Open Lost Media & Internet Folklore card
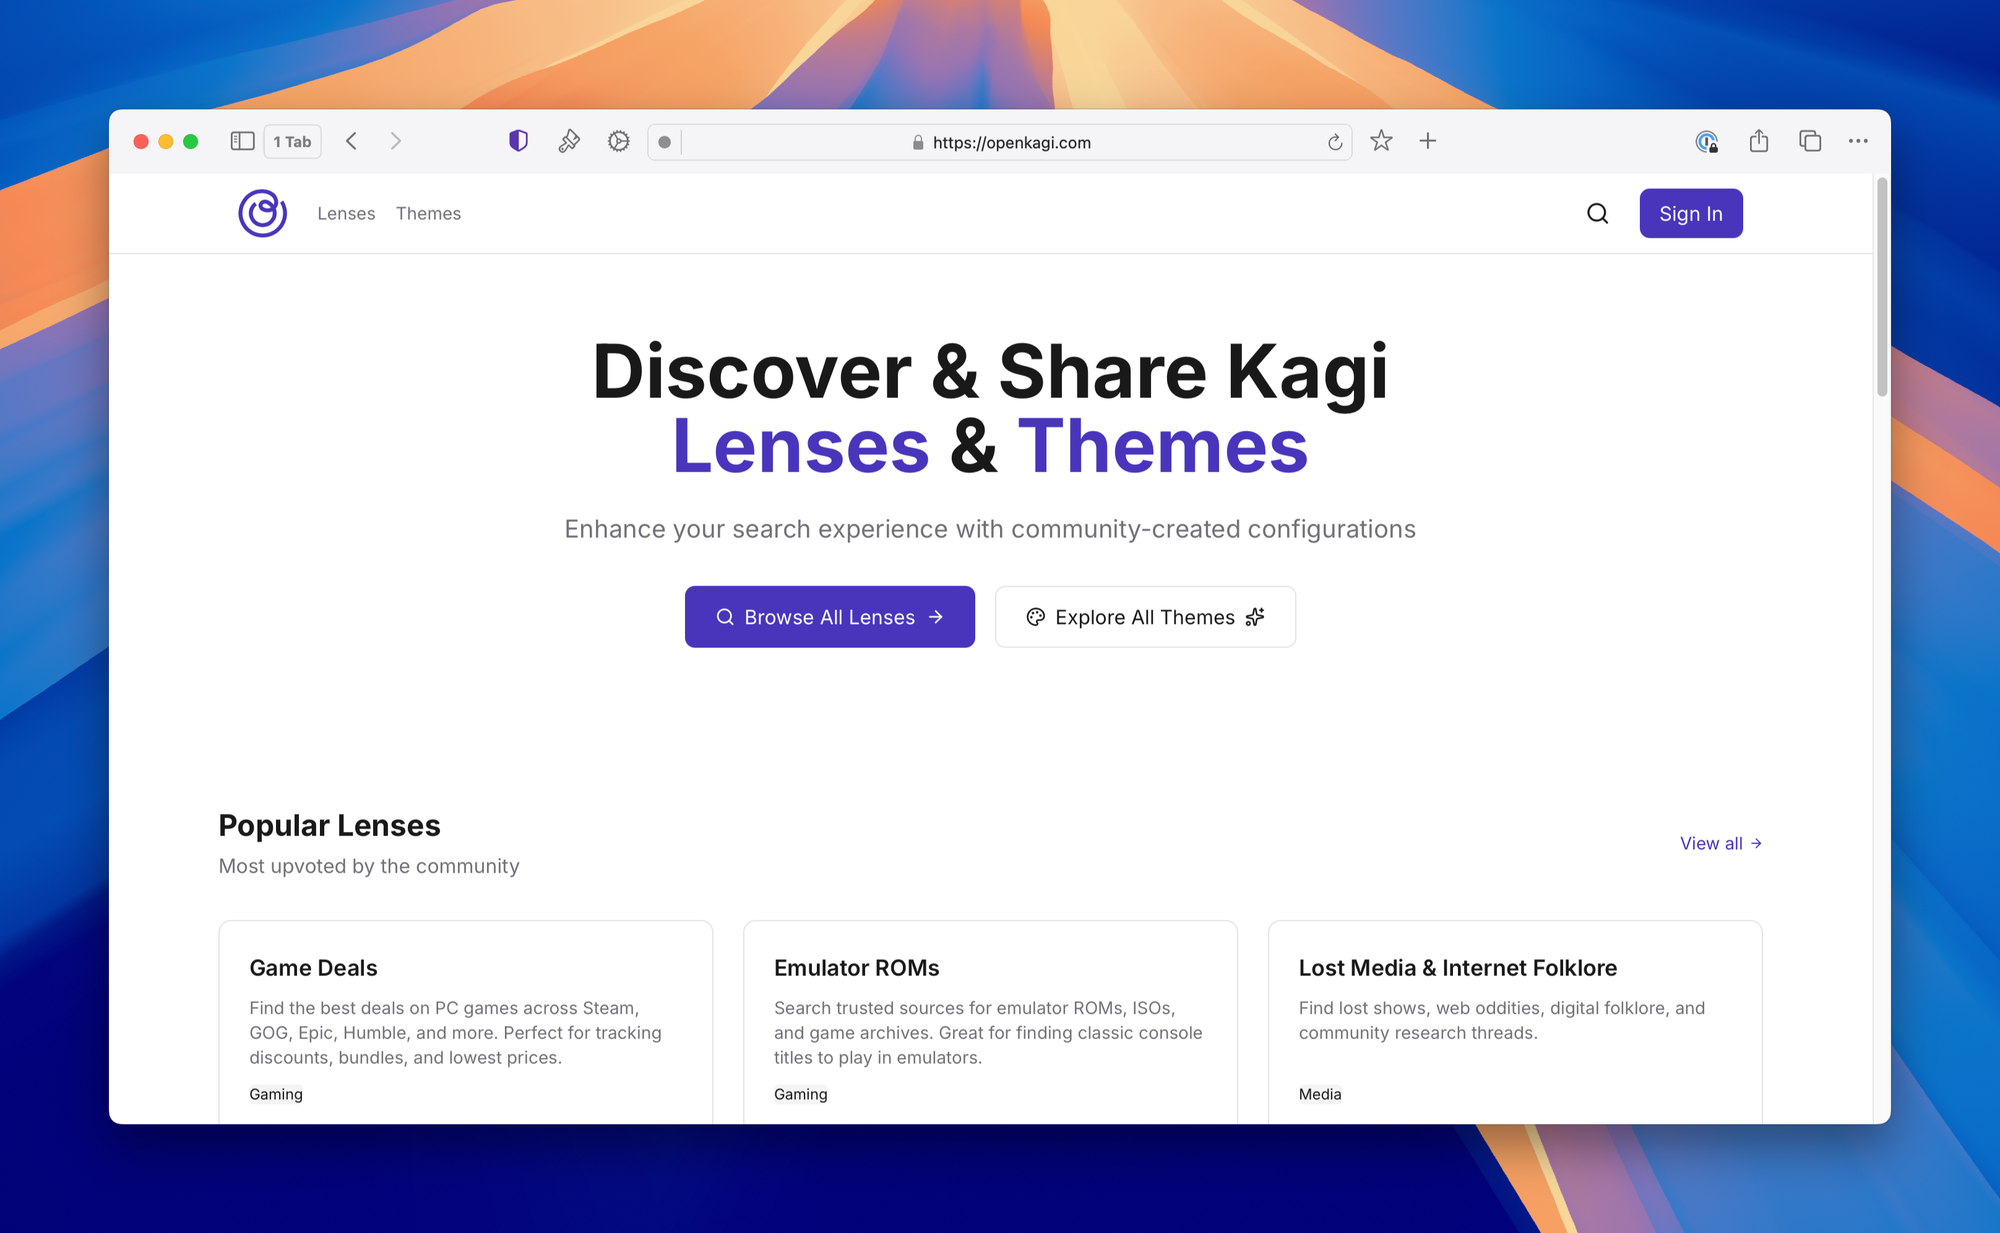2000x1233 pixels. 1515,1022
